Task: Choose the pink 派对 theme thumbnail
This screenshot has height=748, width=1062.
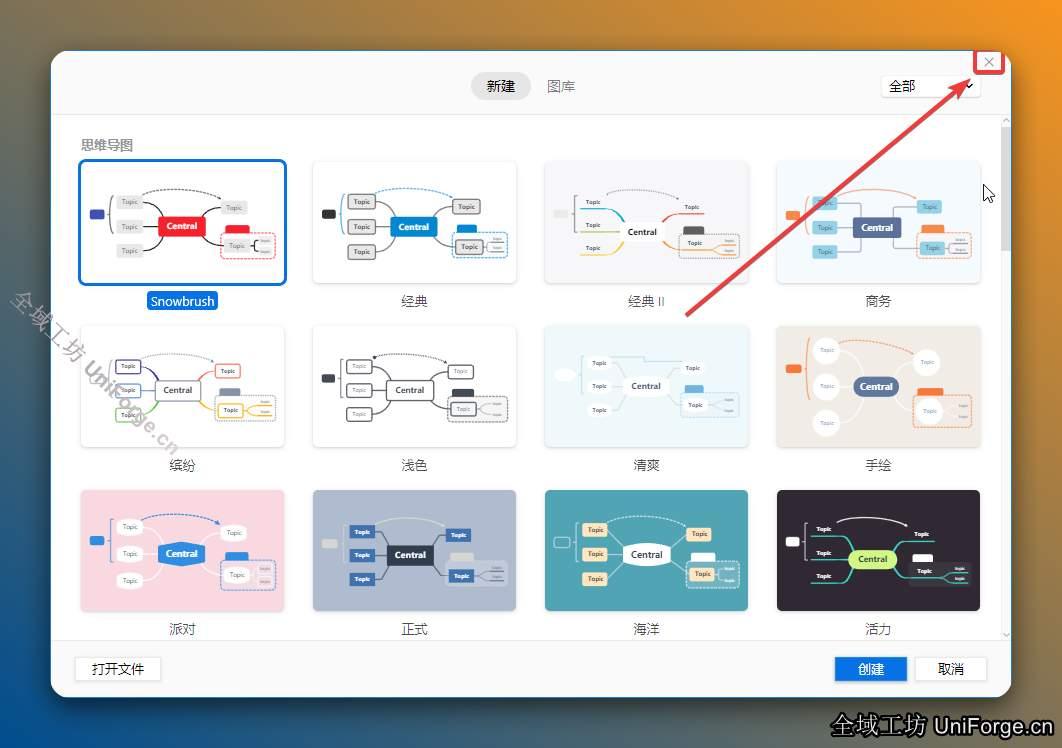Action: tap(182, 550)
